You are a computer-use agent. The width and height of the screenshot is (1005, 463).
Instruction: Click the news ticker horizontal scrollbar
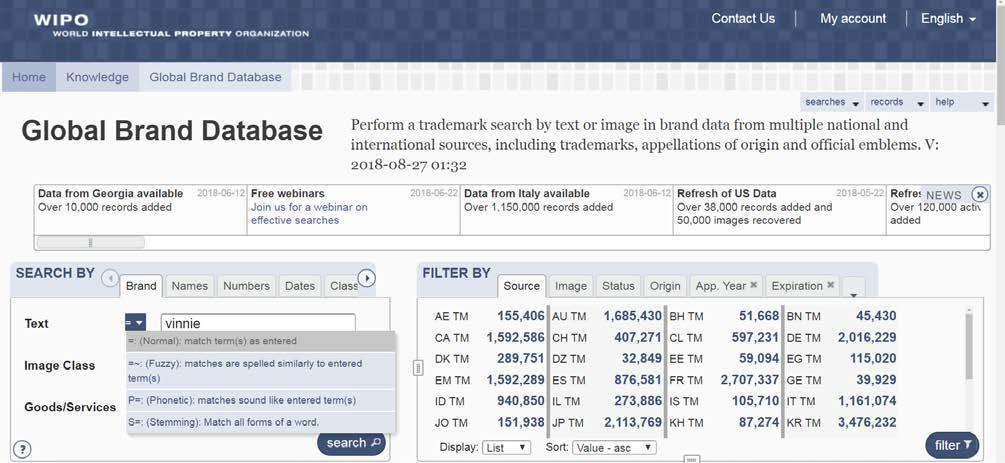[x=90, y=242]
